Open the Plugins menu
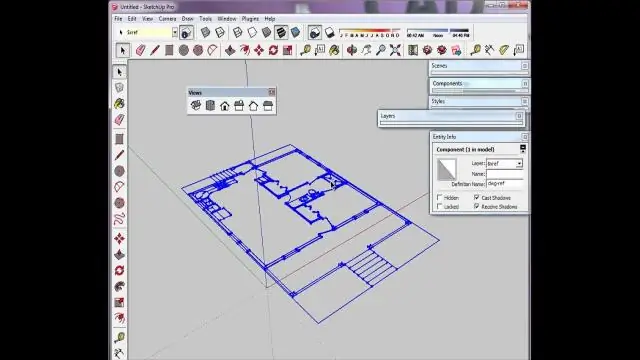 click(250, 19)
